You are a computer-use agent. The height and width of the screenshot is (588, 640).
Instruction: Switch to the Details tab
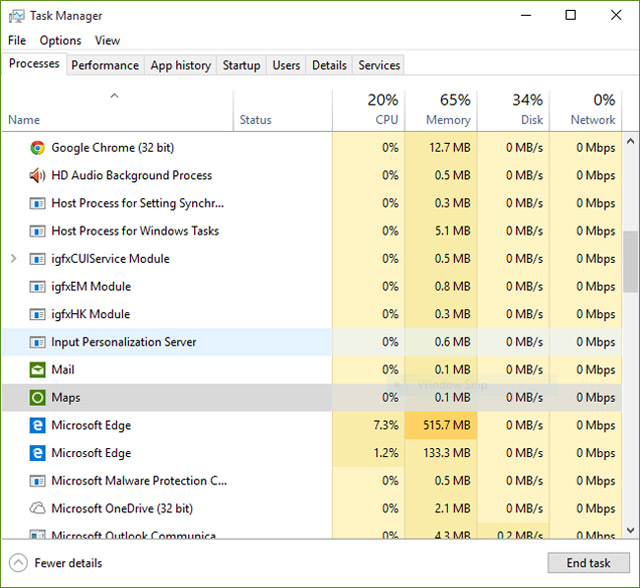tap(329, 65)
